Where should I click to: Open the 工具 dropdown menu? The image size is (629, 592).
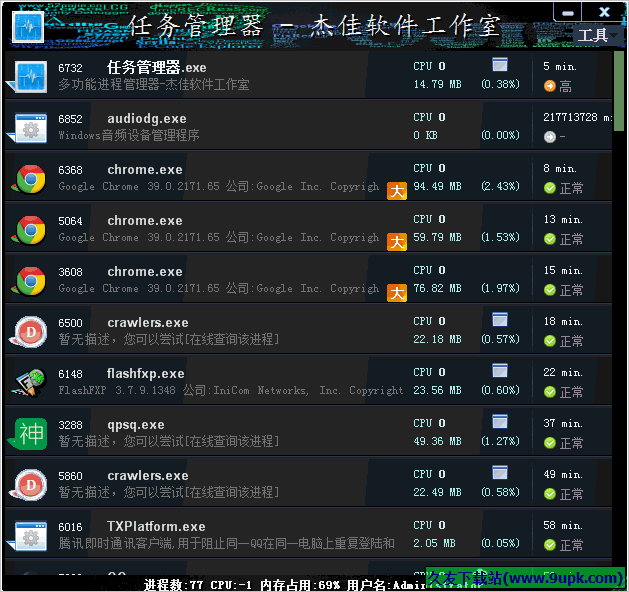pos(598,35)
